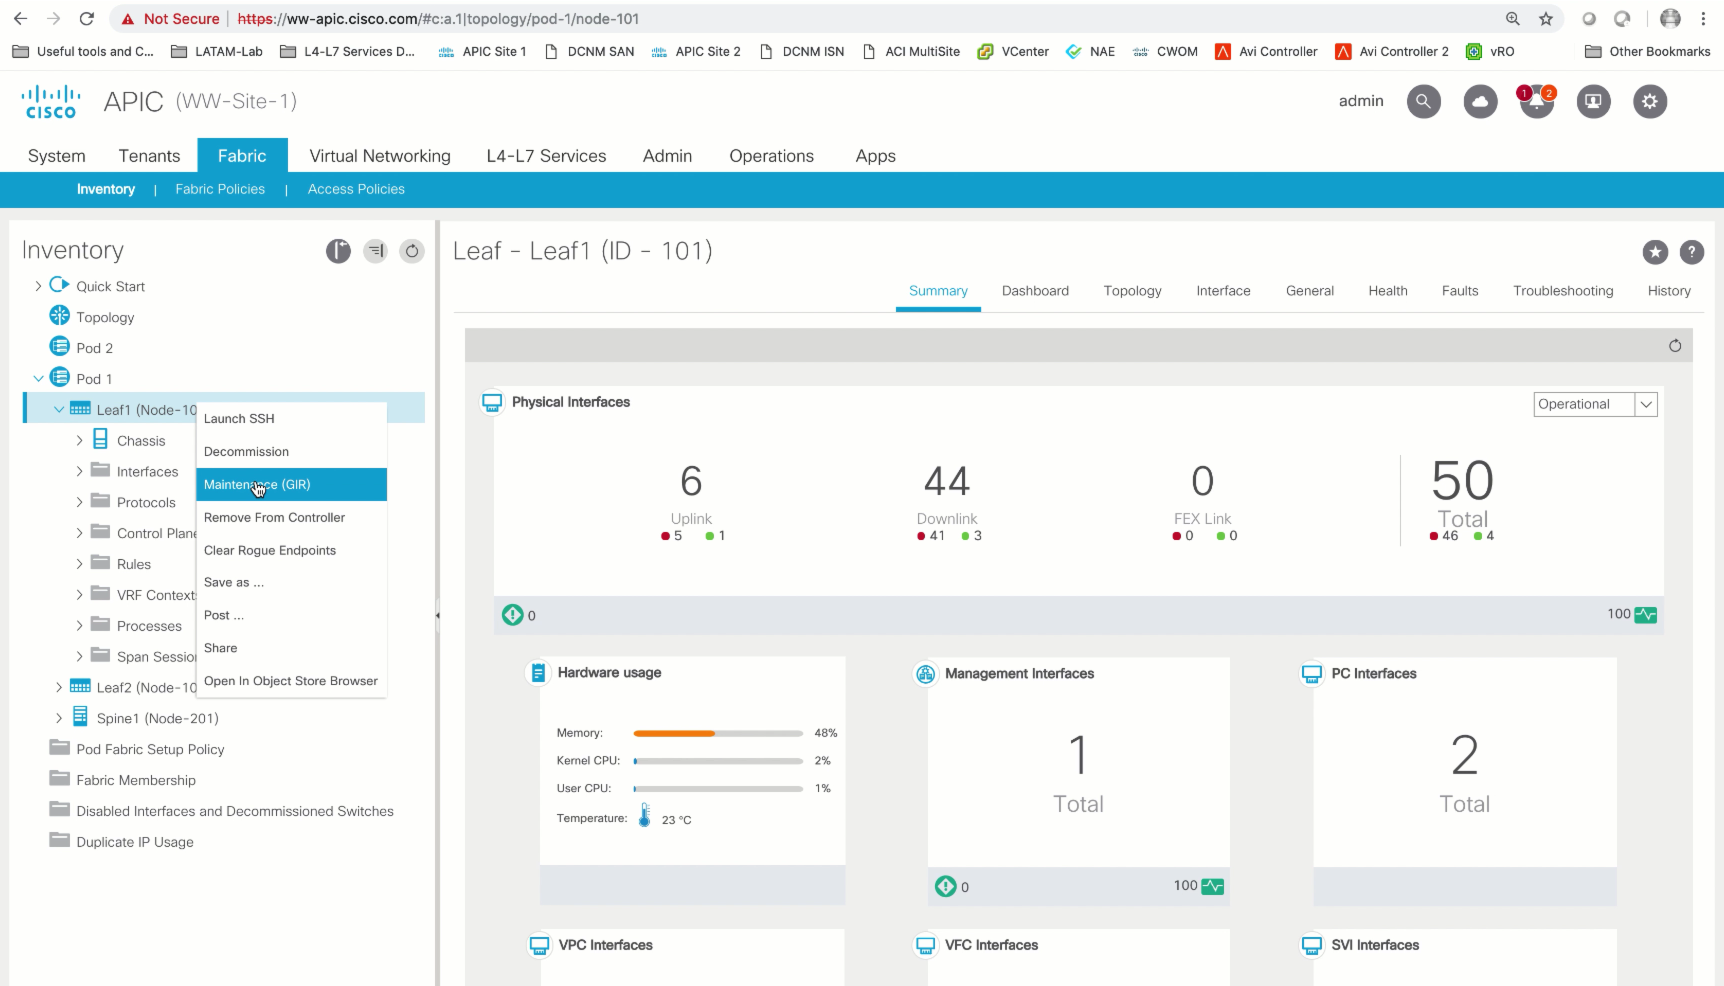
Task: Expand the Spine1 (Node-201) entry
Action: (x=60, y=717)
